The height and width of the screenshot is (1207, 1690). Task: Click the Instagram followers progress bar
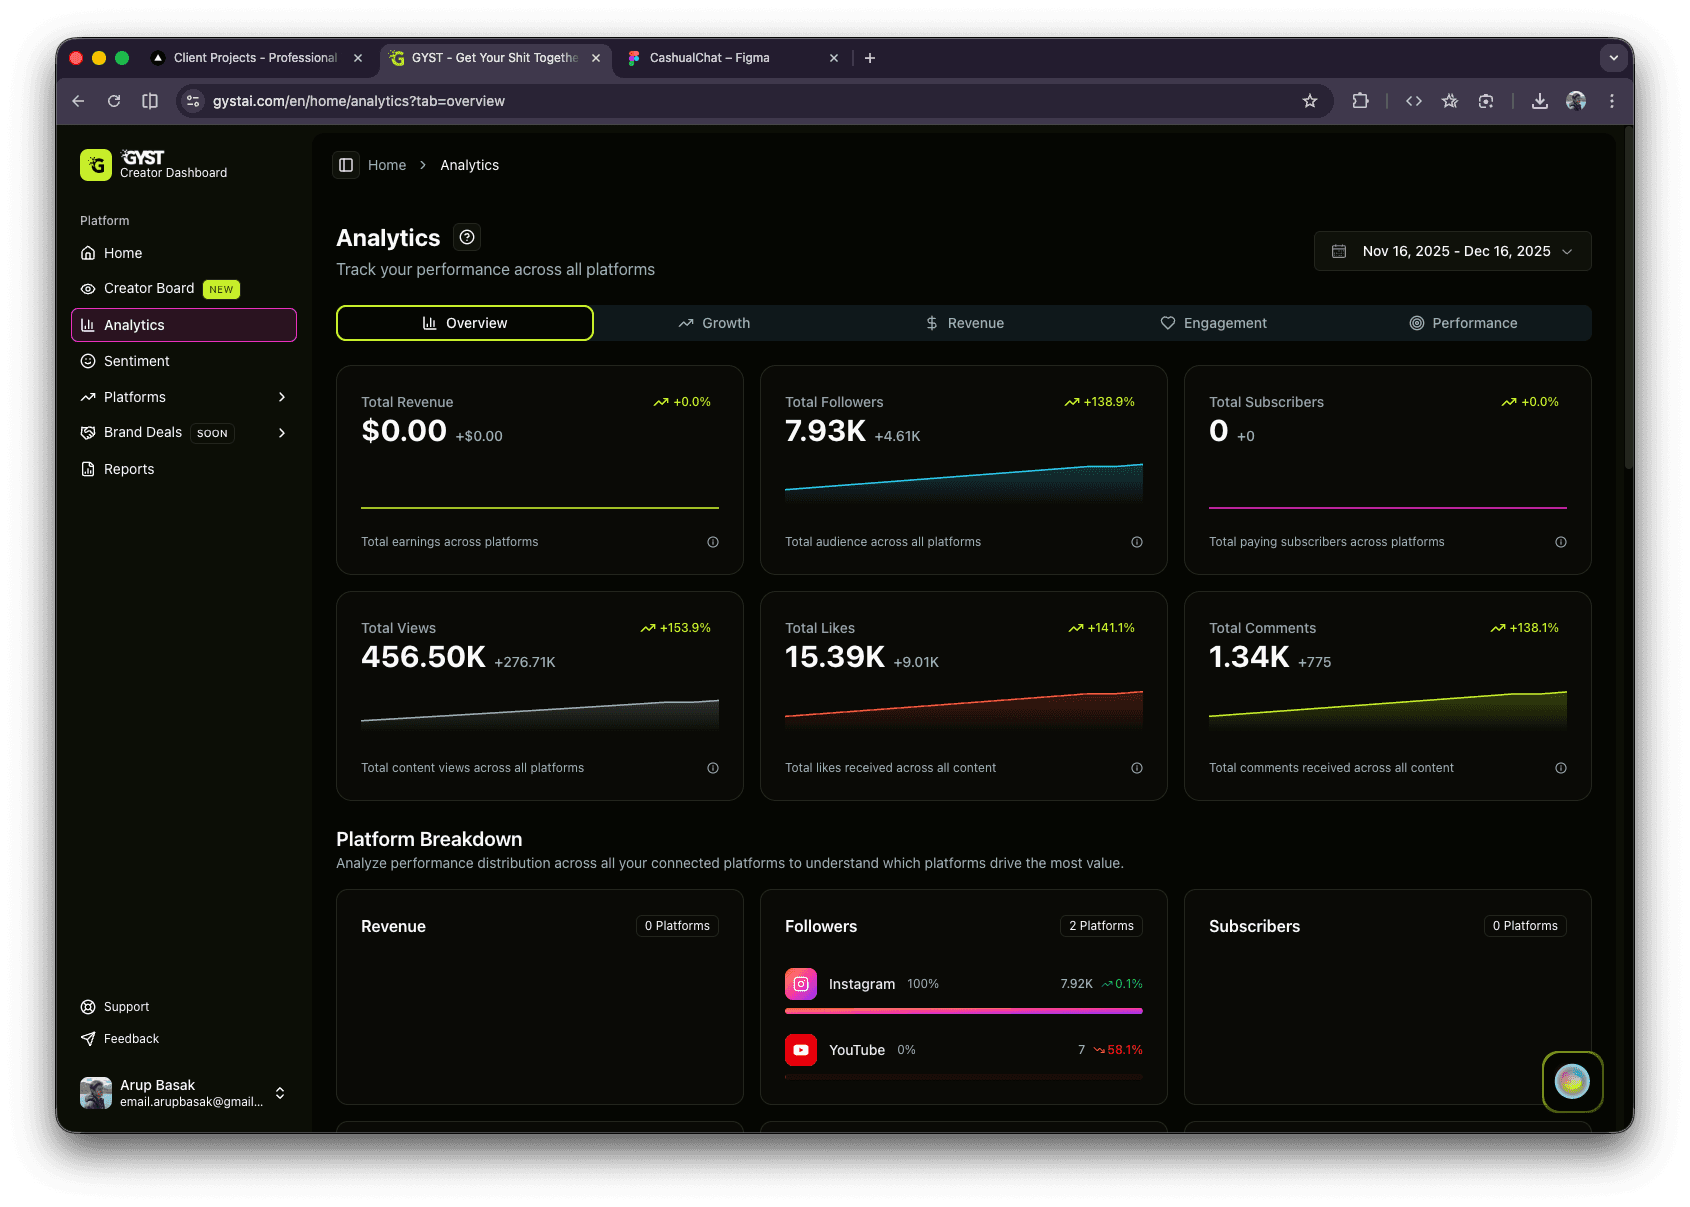963,1011
